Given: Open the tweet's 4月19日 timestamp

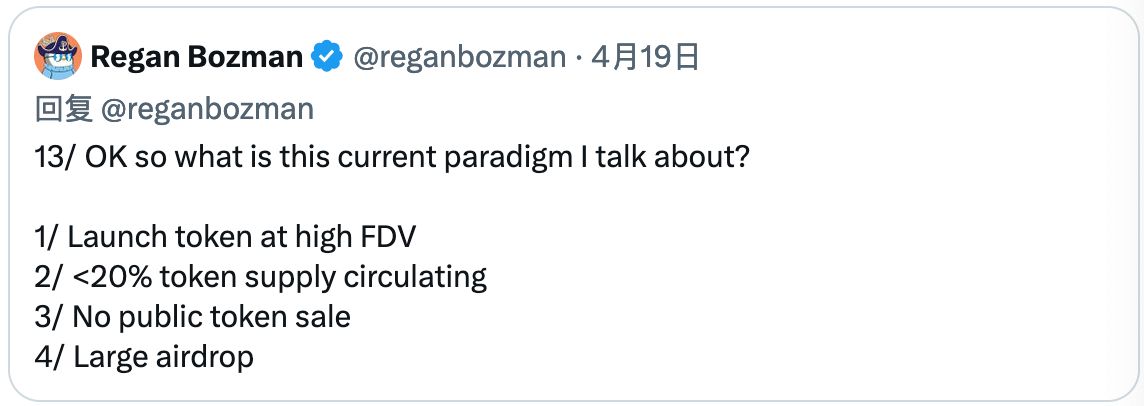Looking at the screenshot, I should (x=644, y=58).
